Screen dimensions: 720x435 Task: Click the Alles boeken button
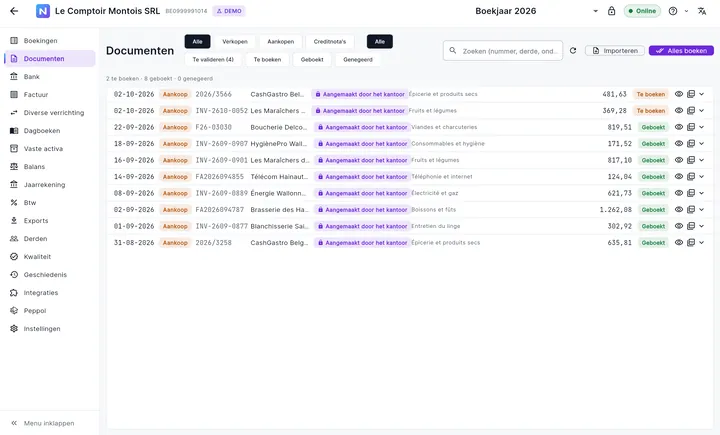(x=681, y=51)
